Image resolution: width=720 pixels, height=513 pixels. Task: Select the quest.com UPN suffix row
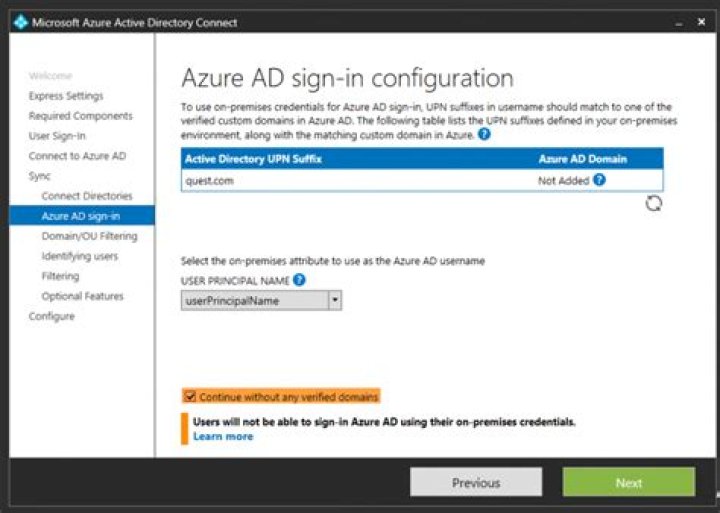click(x=422, y=180)
